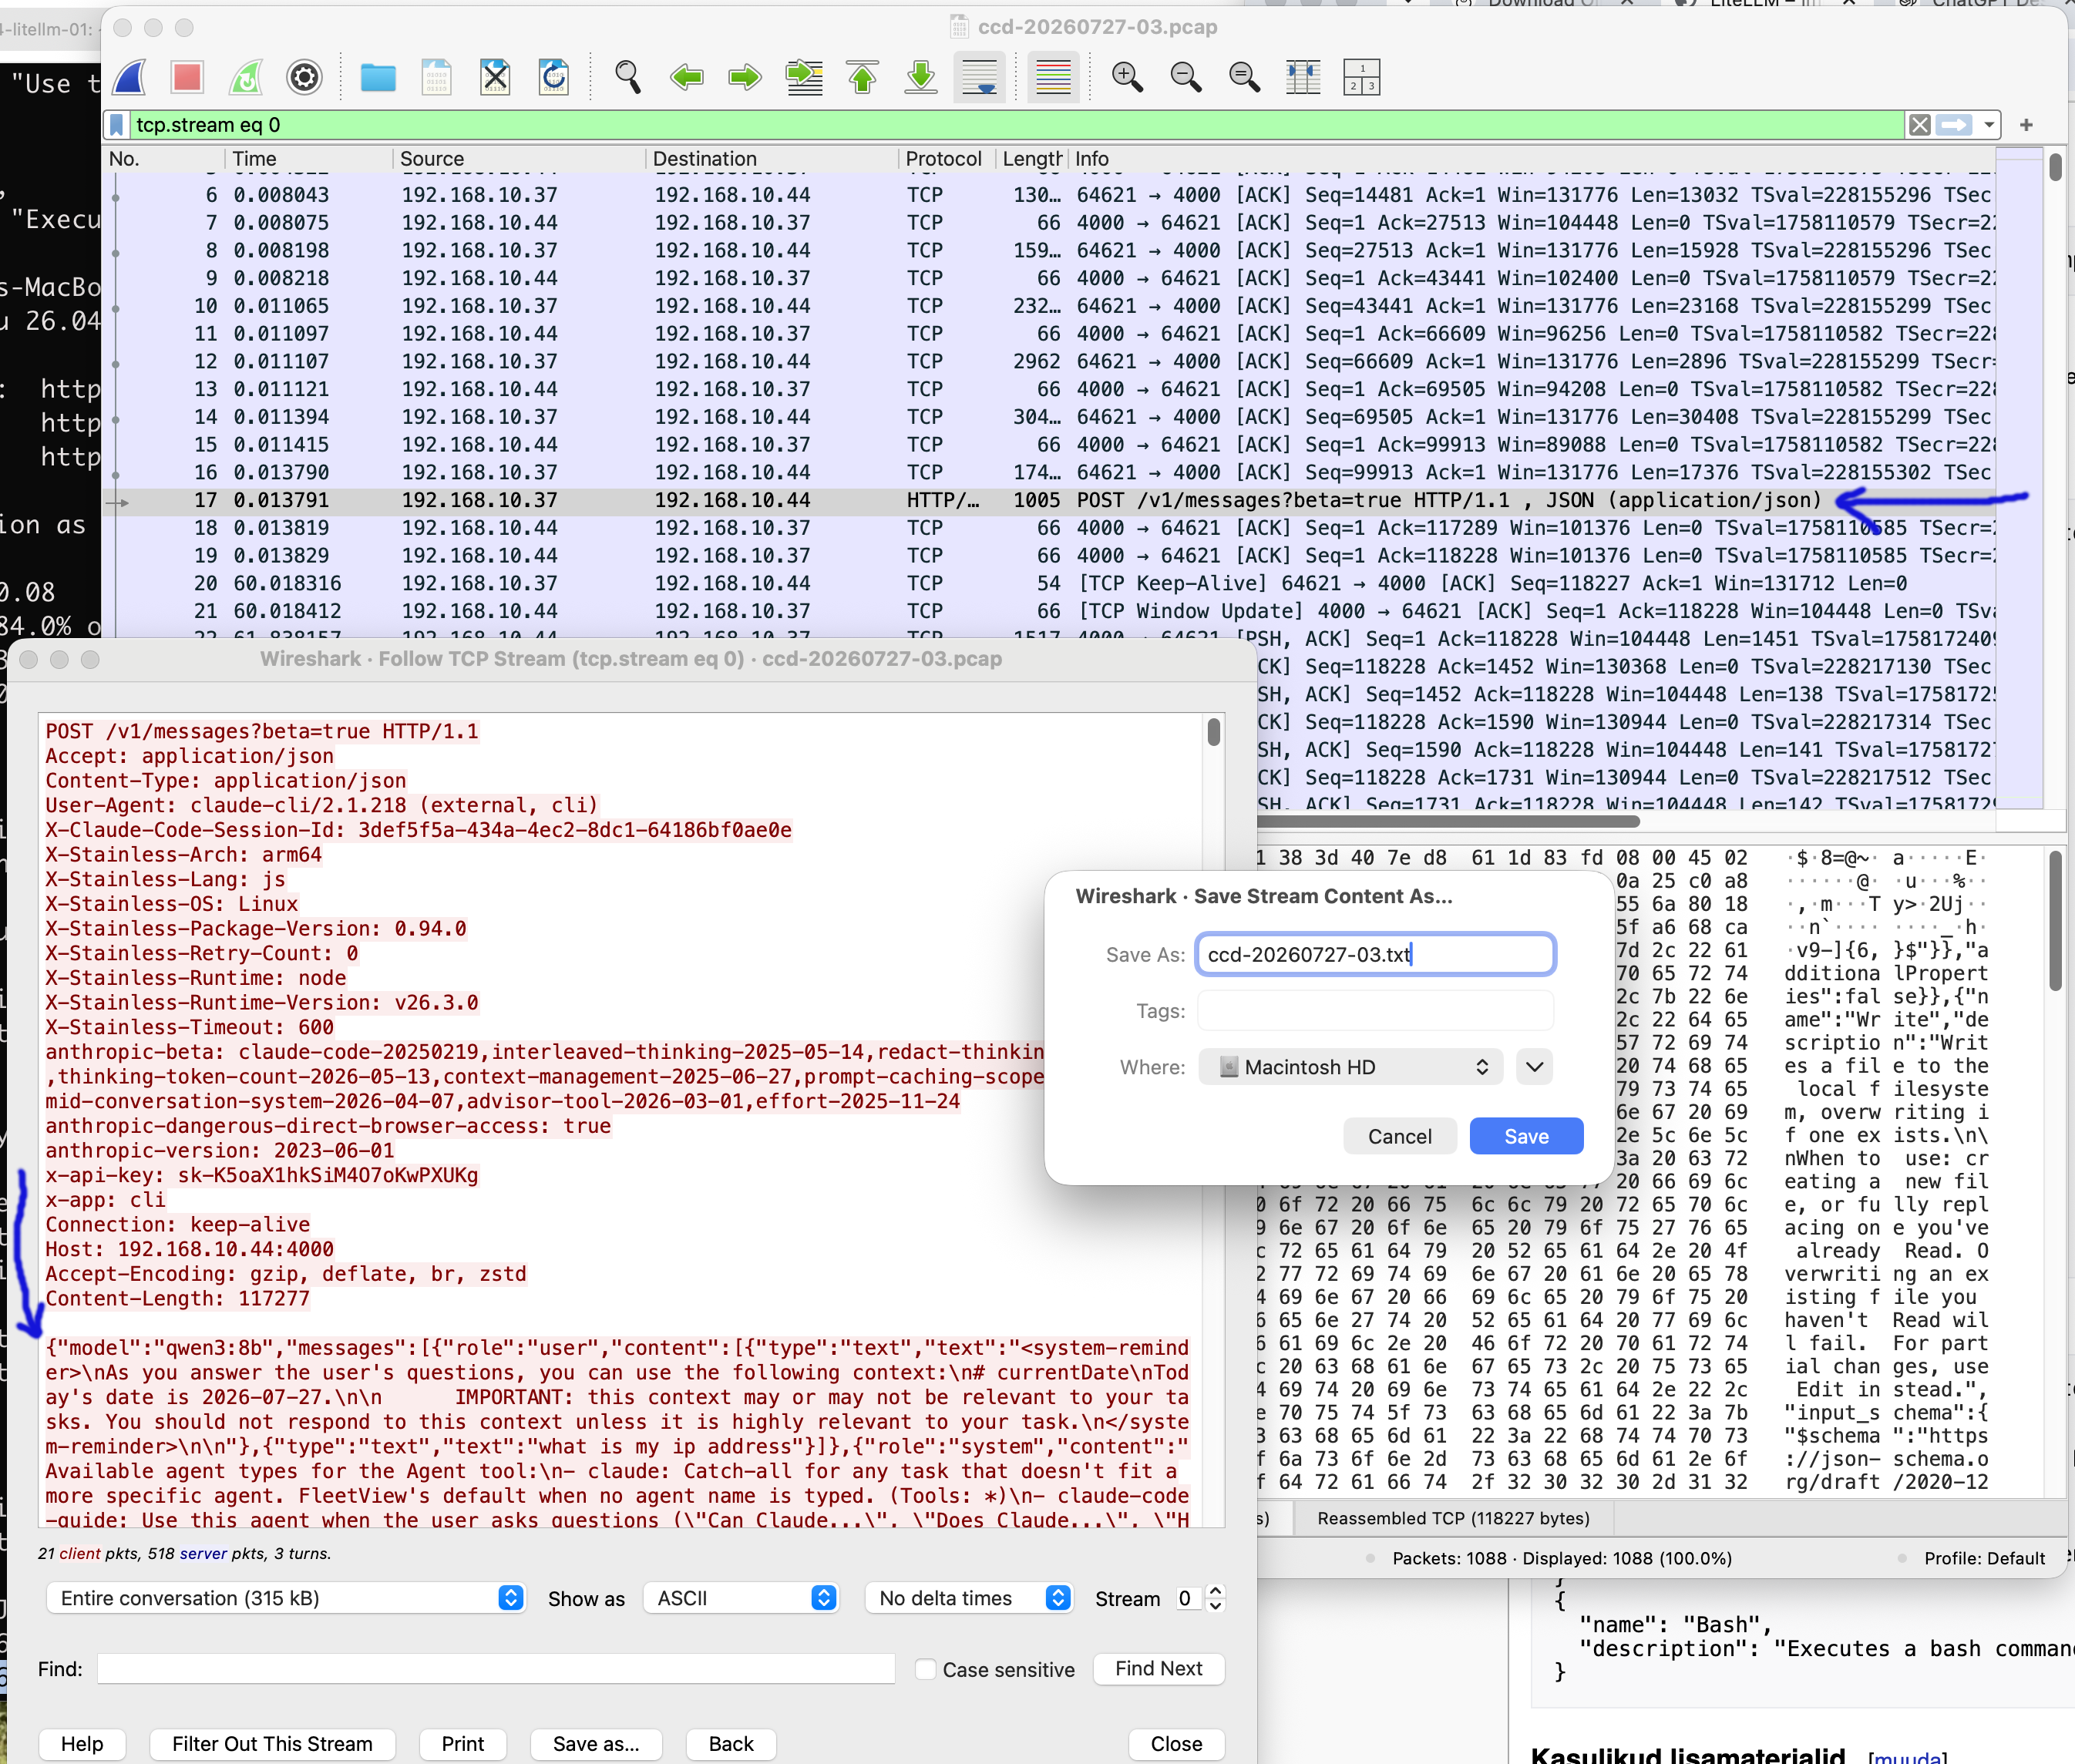Enable the Case sensitive checkbox

pyautogui.click(x=926, y=1669)
